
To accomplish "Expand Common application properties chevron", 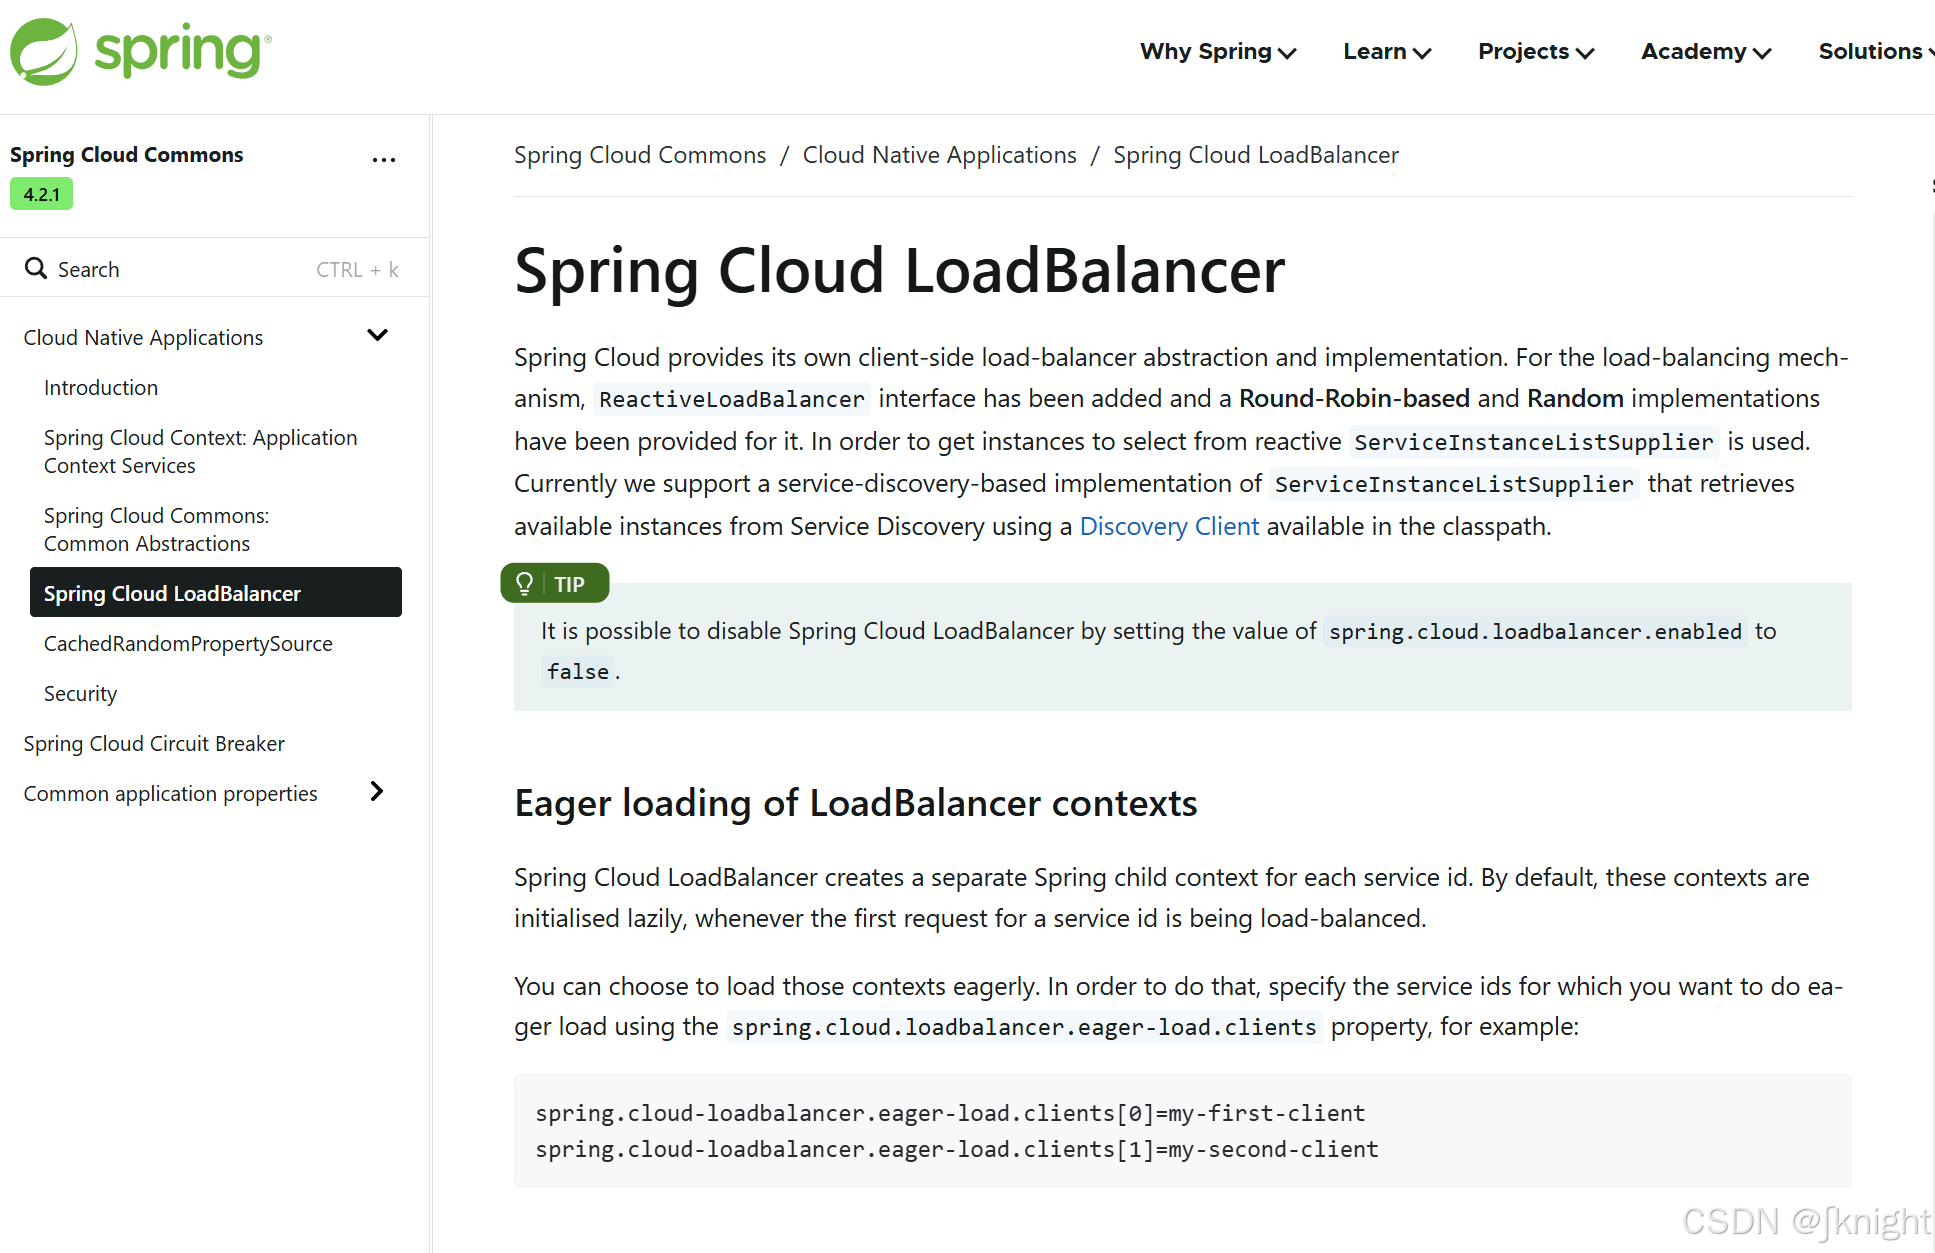I will [x=377, y=791].
